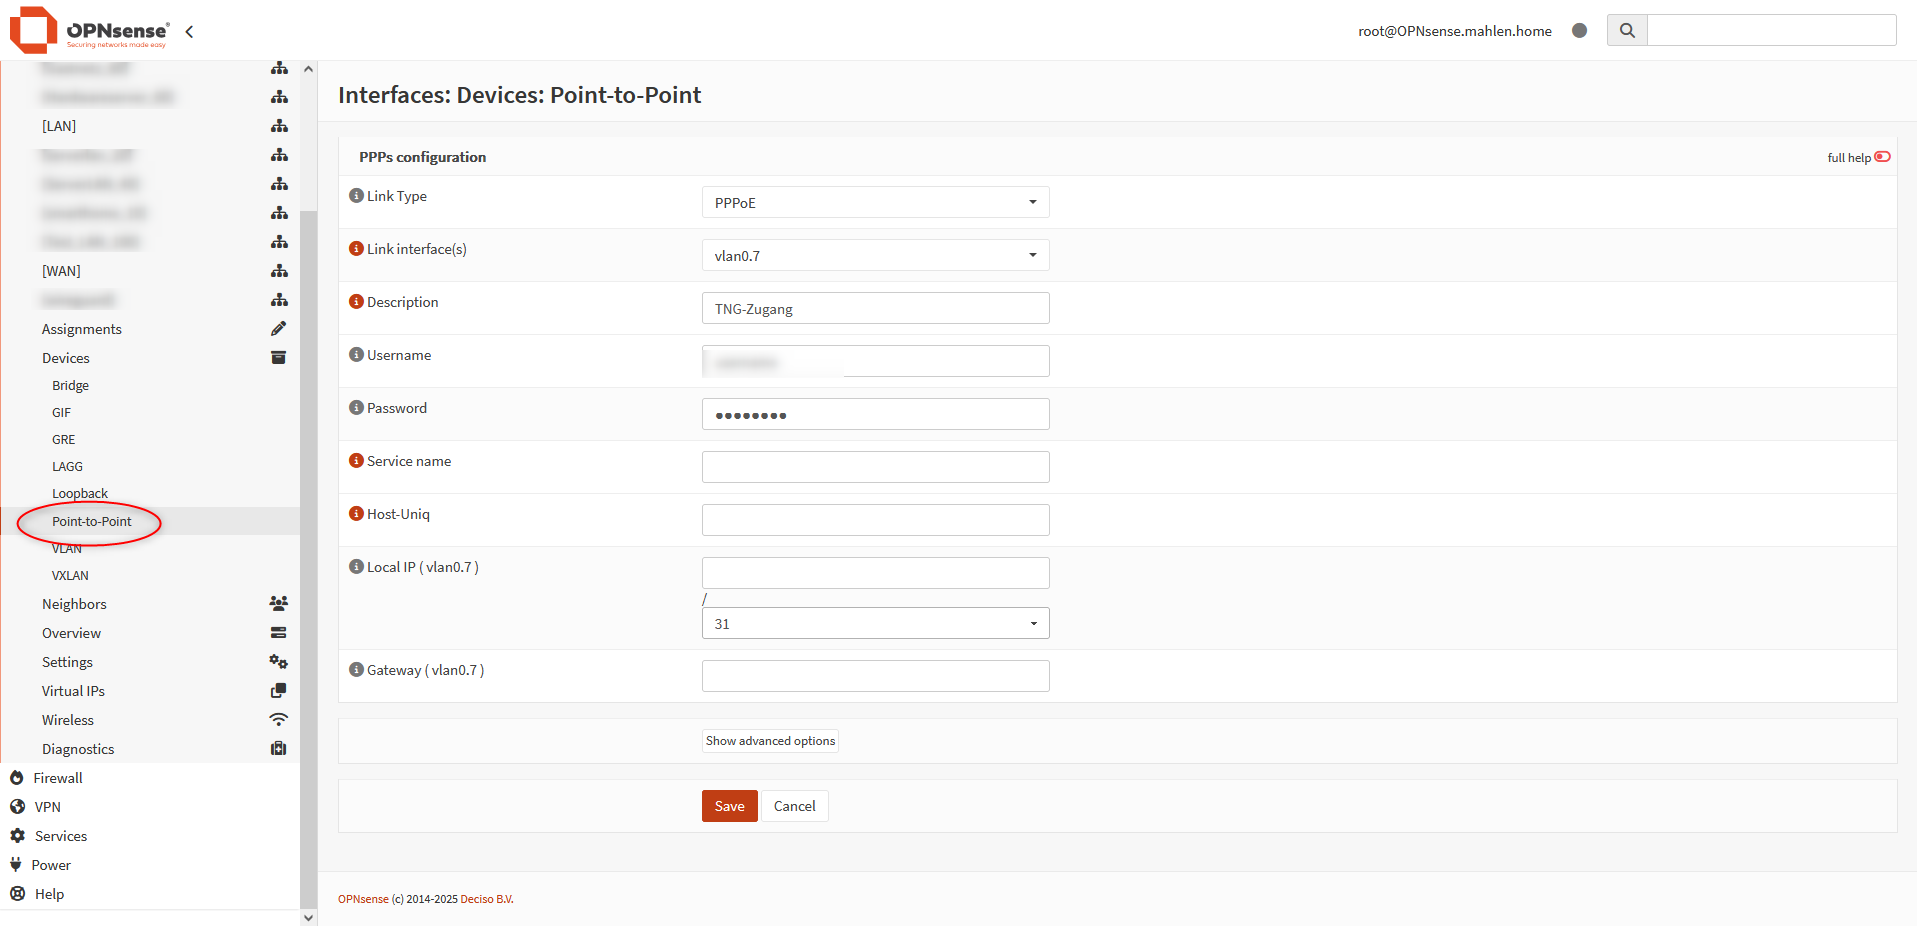The image size is (1917, 926).
Task: Click into the Host-Uniq input field
Action: pos(875,520)
